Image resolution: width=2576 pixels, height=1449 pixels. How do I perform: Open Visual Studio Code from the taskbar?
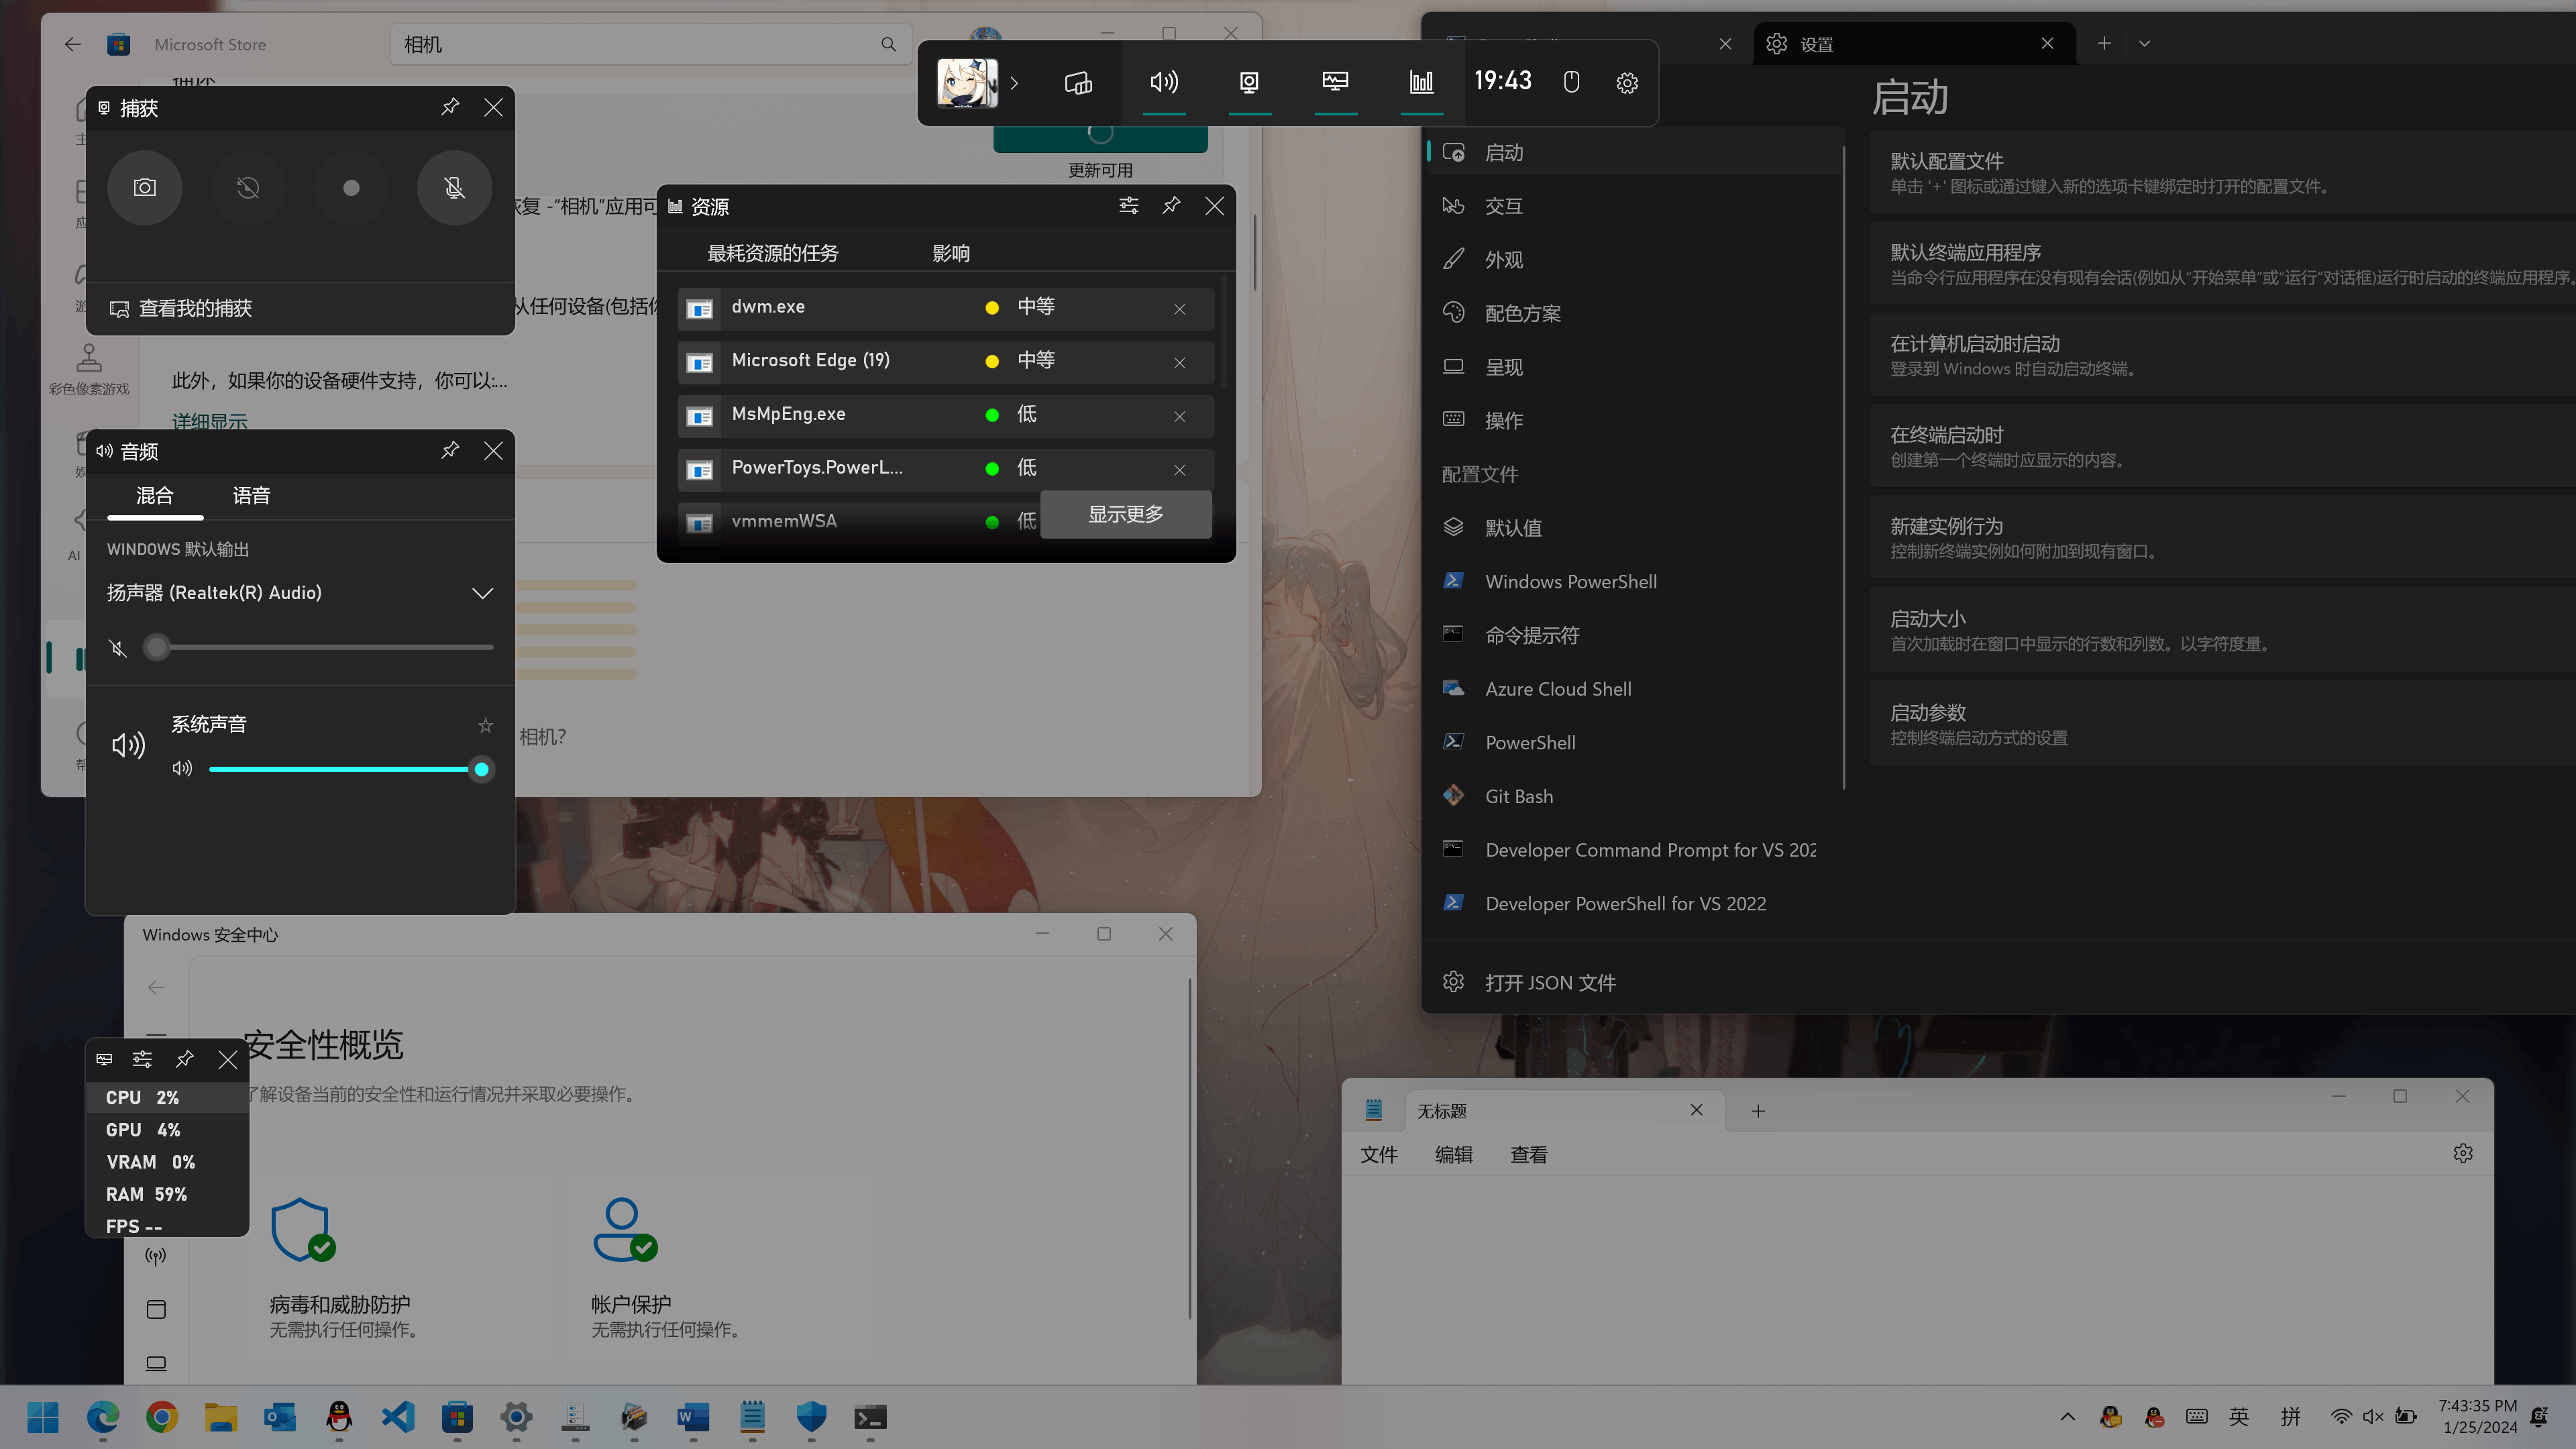pos(398,1416)
